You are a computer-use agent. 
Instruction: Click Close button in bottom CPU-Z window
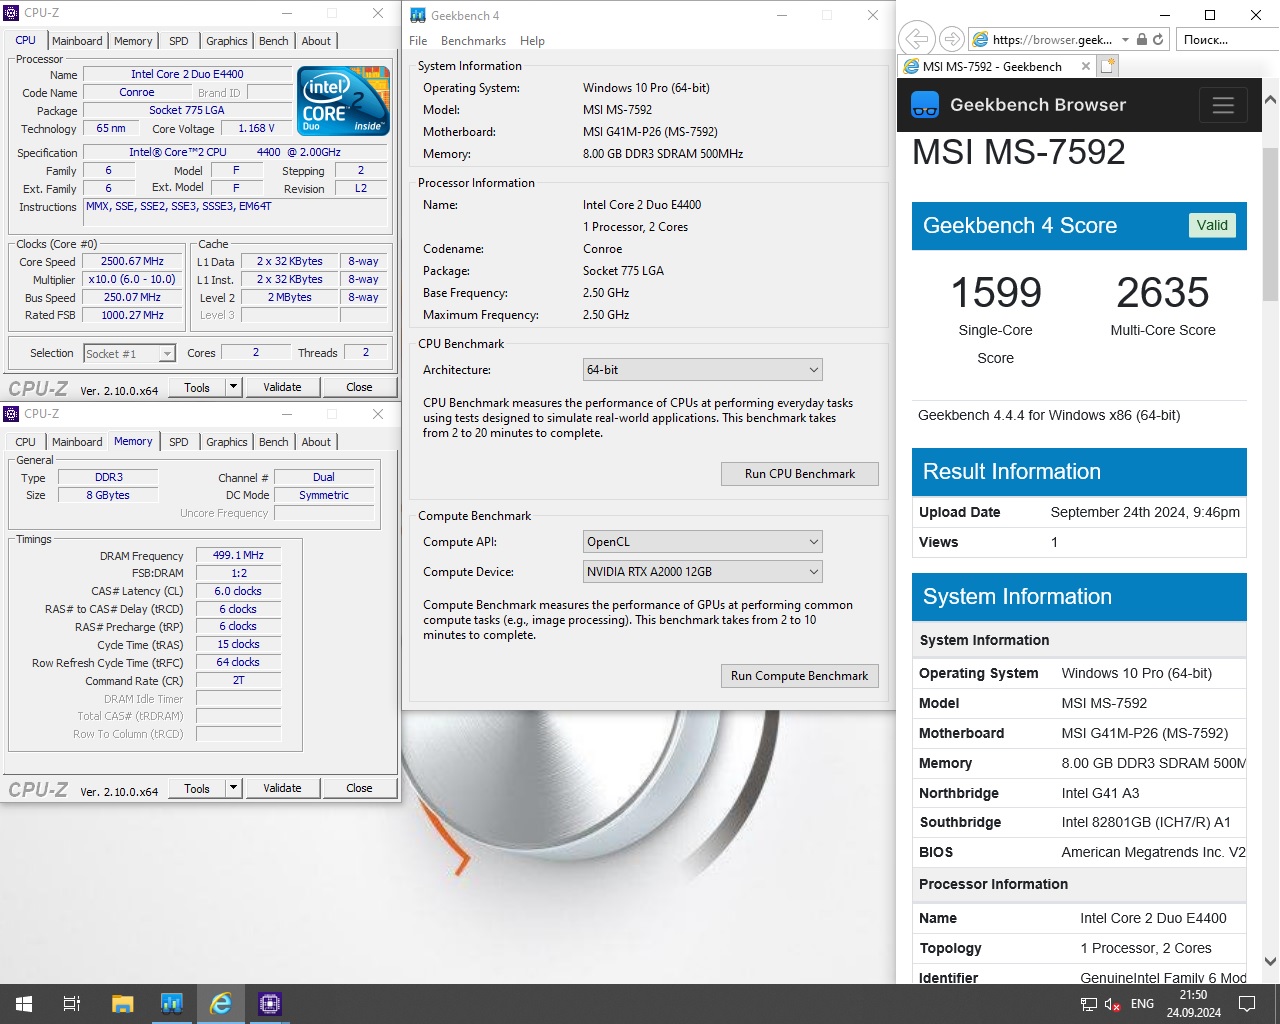(359, 788)
